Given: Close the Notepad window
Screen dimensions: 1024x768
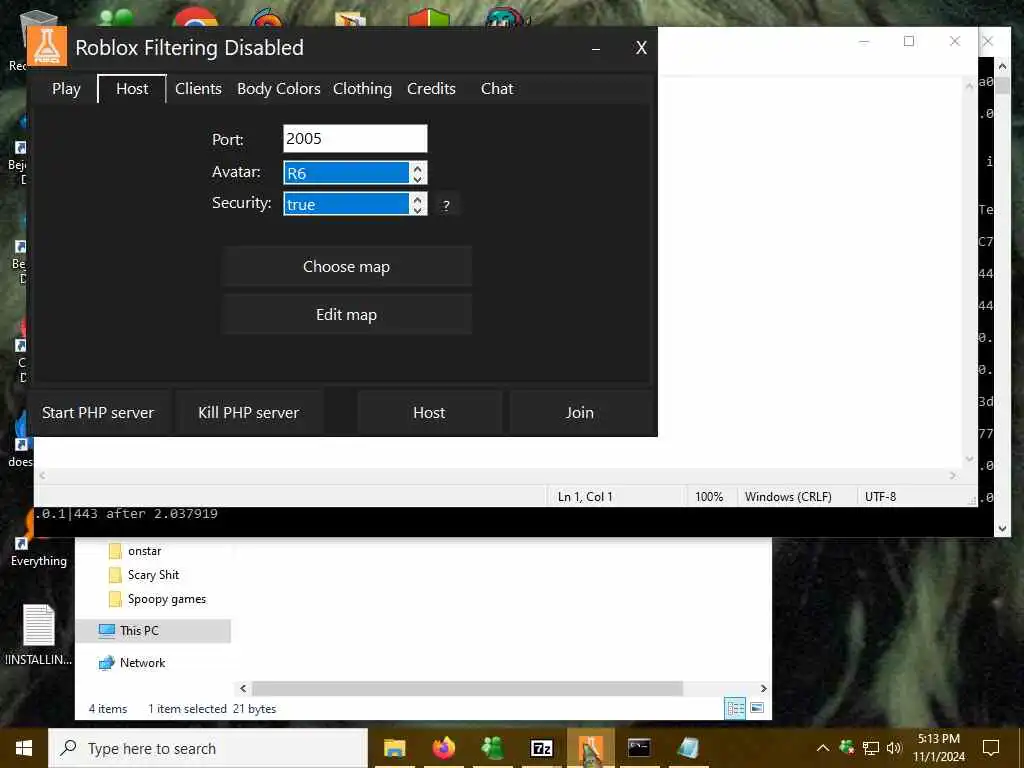Looking at the screenshot, I should [954, 41].
